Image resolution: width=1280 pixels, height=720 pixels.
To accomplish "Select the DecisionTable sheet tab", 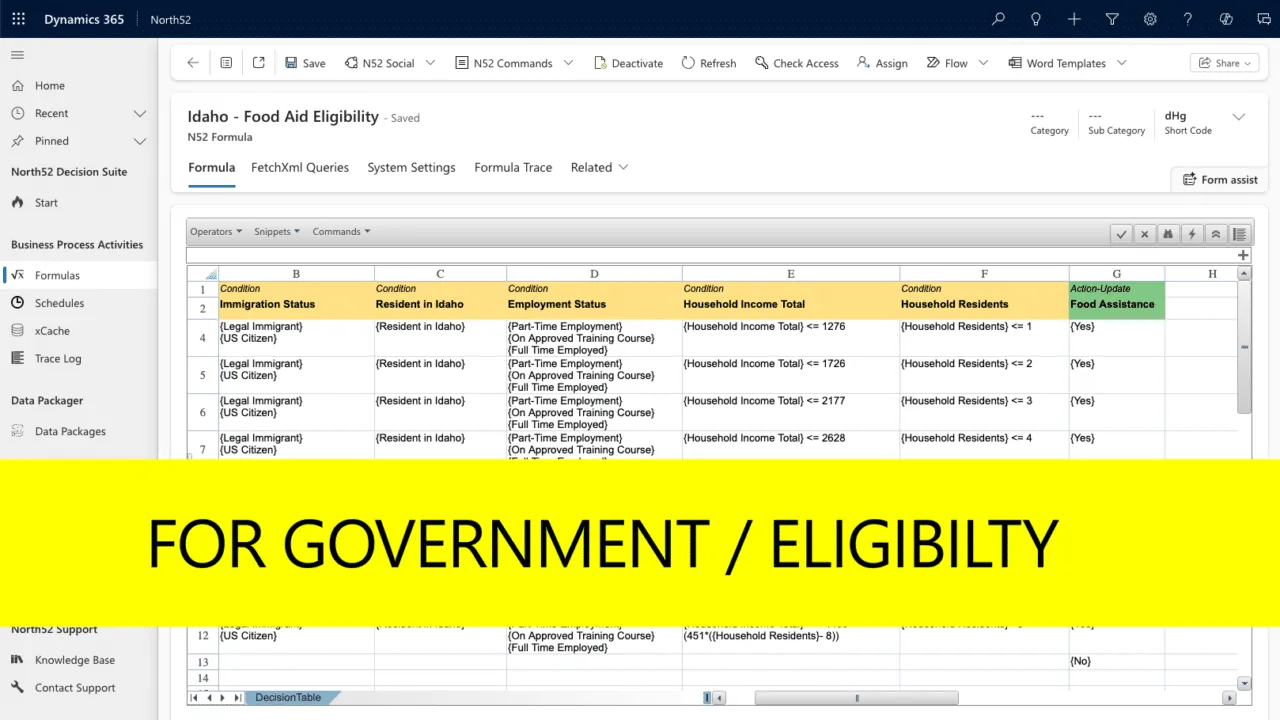I will click(287, 697).
